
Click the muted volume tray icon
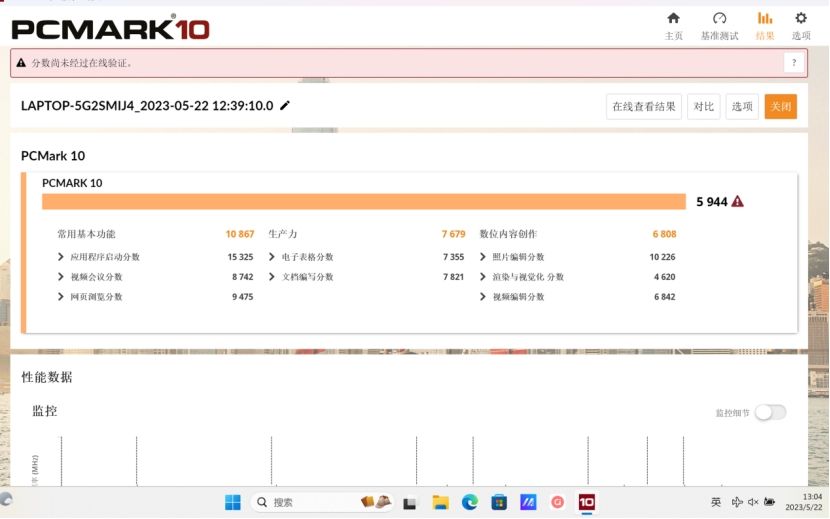coord(753,502)
